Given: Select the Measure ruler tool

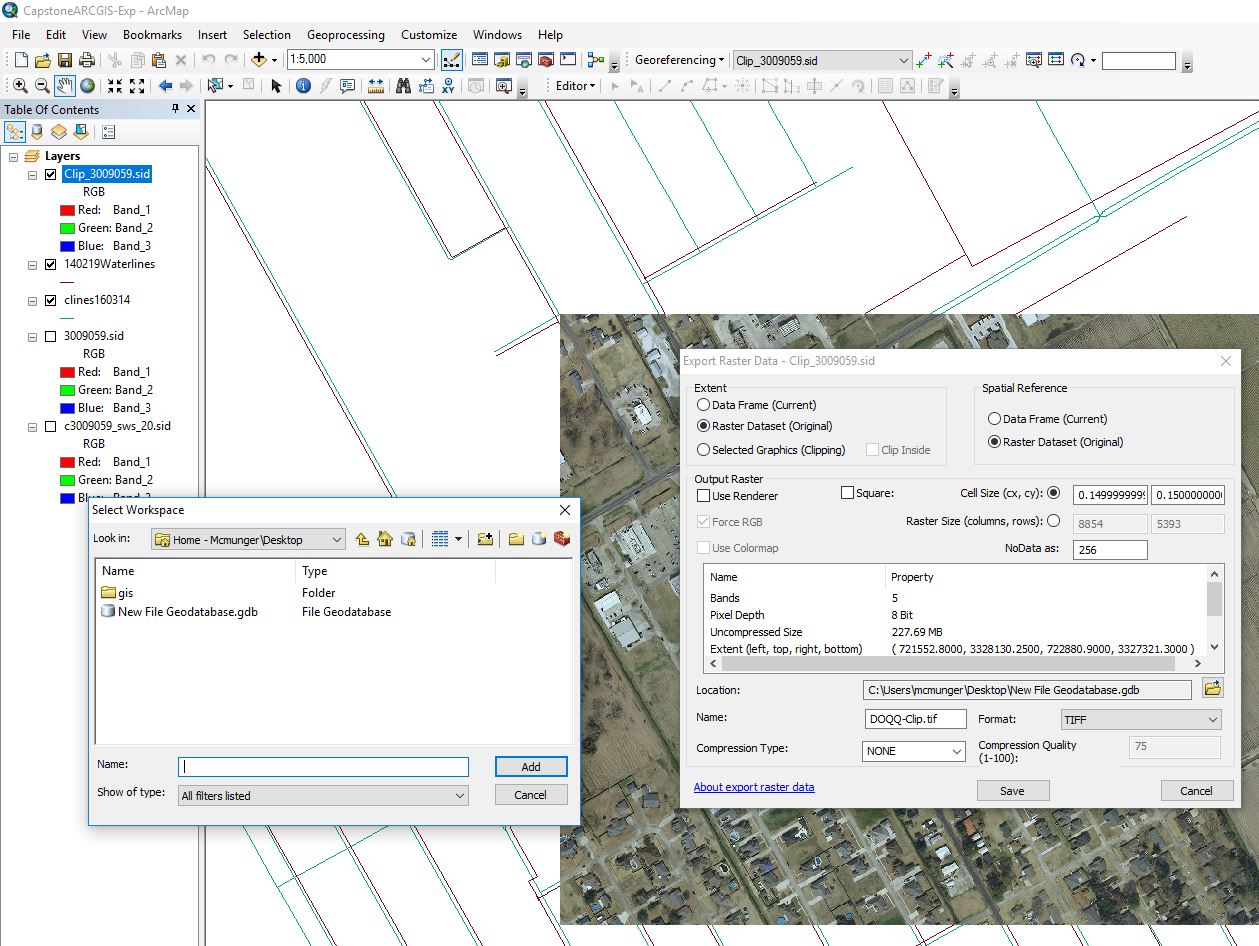Looking at the screenshot, I should [376, 86].
